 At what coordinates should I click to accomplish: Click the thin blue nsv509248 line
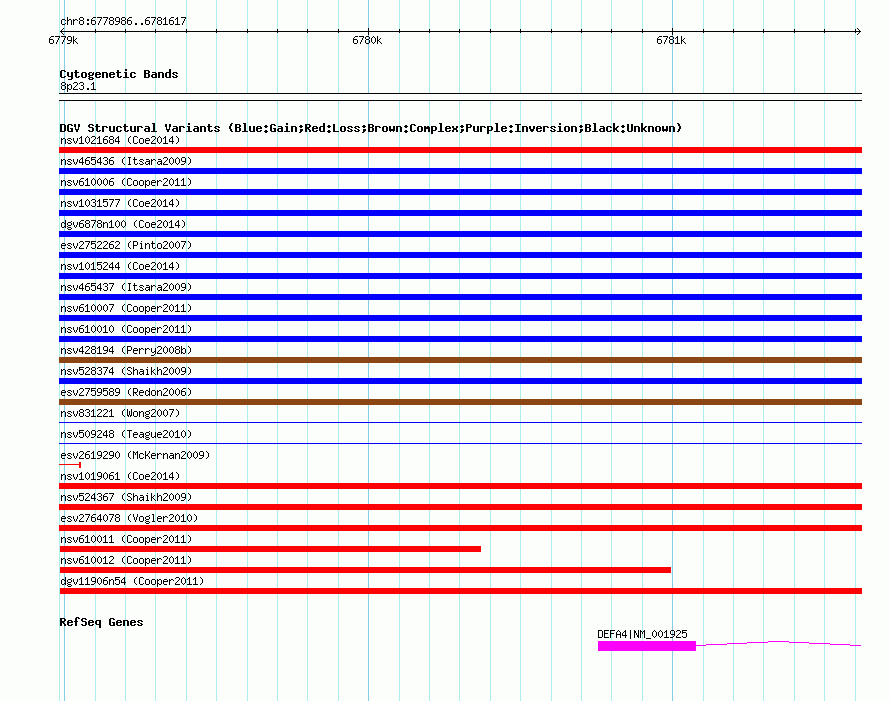tap(460, 443)
